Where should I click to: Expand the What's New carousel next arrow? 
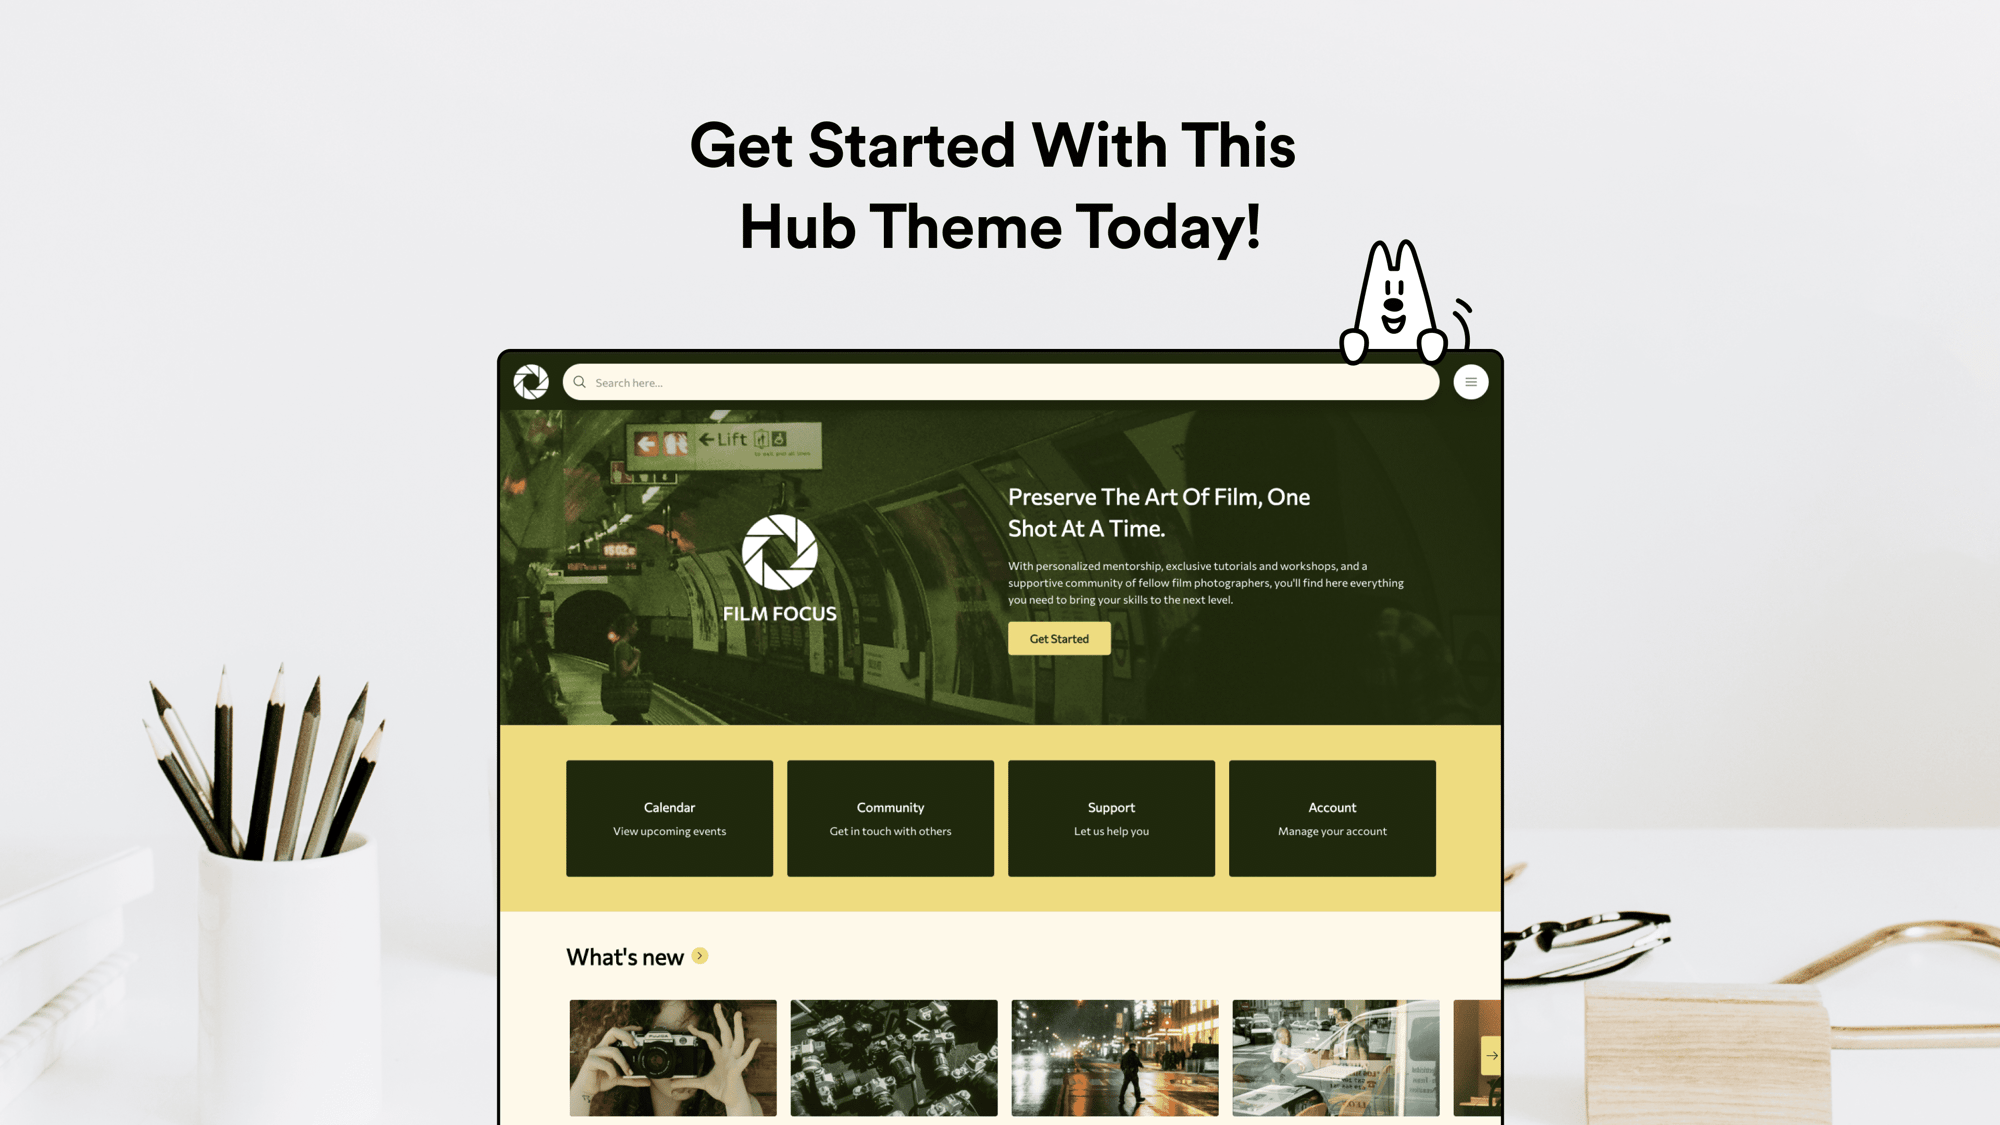(x=1488, y=1056)
